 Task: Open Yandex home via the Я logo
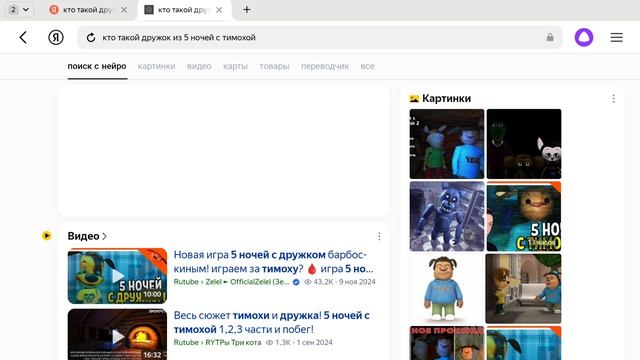coord(56,38)
